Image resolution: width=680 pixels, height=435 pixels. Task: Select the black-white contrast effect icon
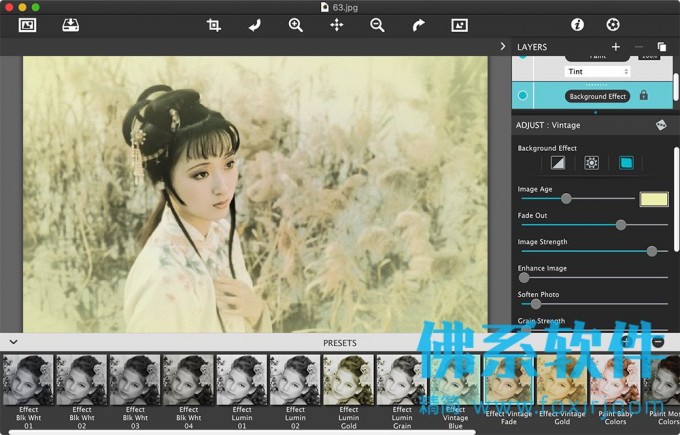pyautogui.click(x=558, y=163)
